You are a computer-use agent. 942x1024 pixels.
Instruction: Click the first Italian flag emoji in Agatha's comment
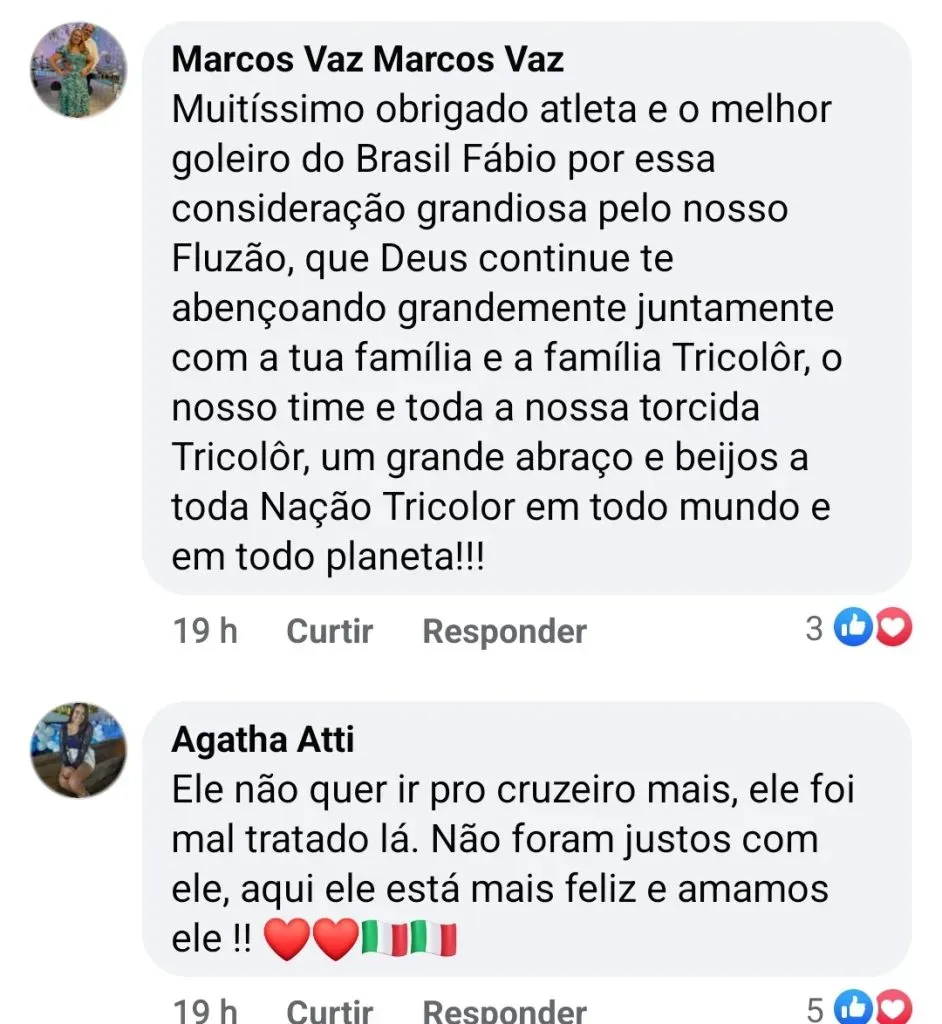pyautogui.click(x=381, y=938)
